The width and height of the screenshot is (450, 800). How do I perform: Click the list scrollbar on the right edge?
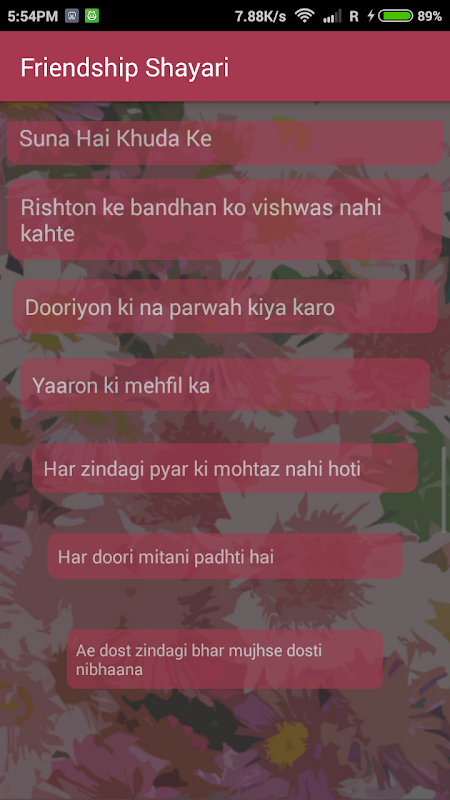point(444,490)
